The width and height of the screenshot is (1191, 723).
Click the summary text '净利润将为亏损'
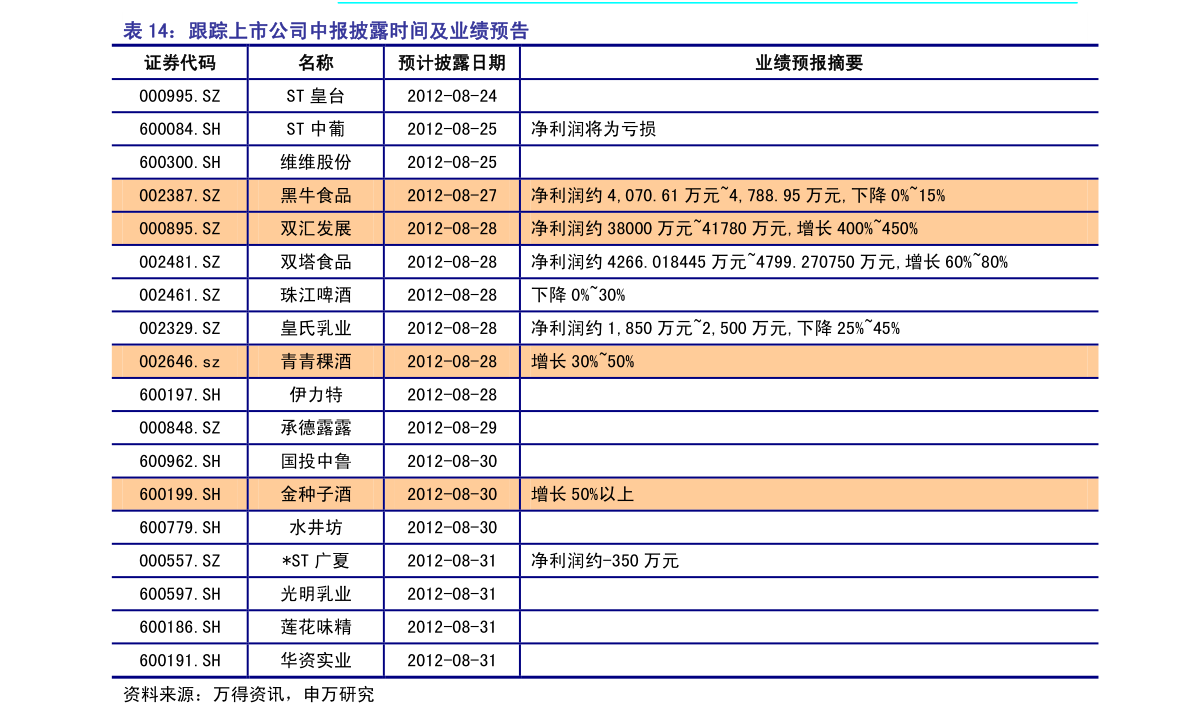point(593,129)
